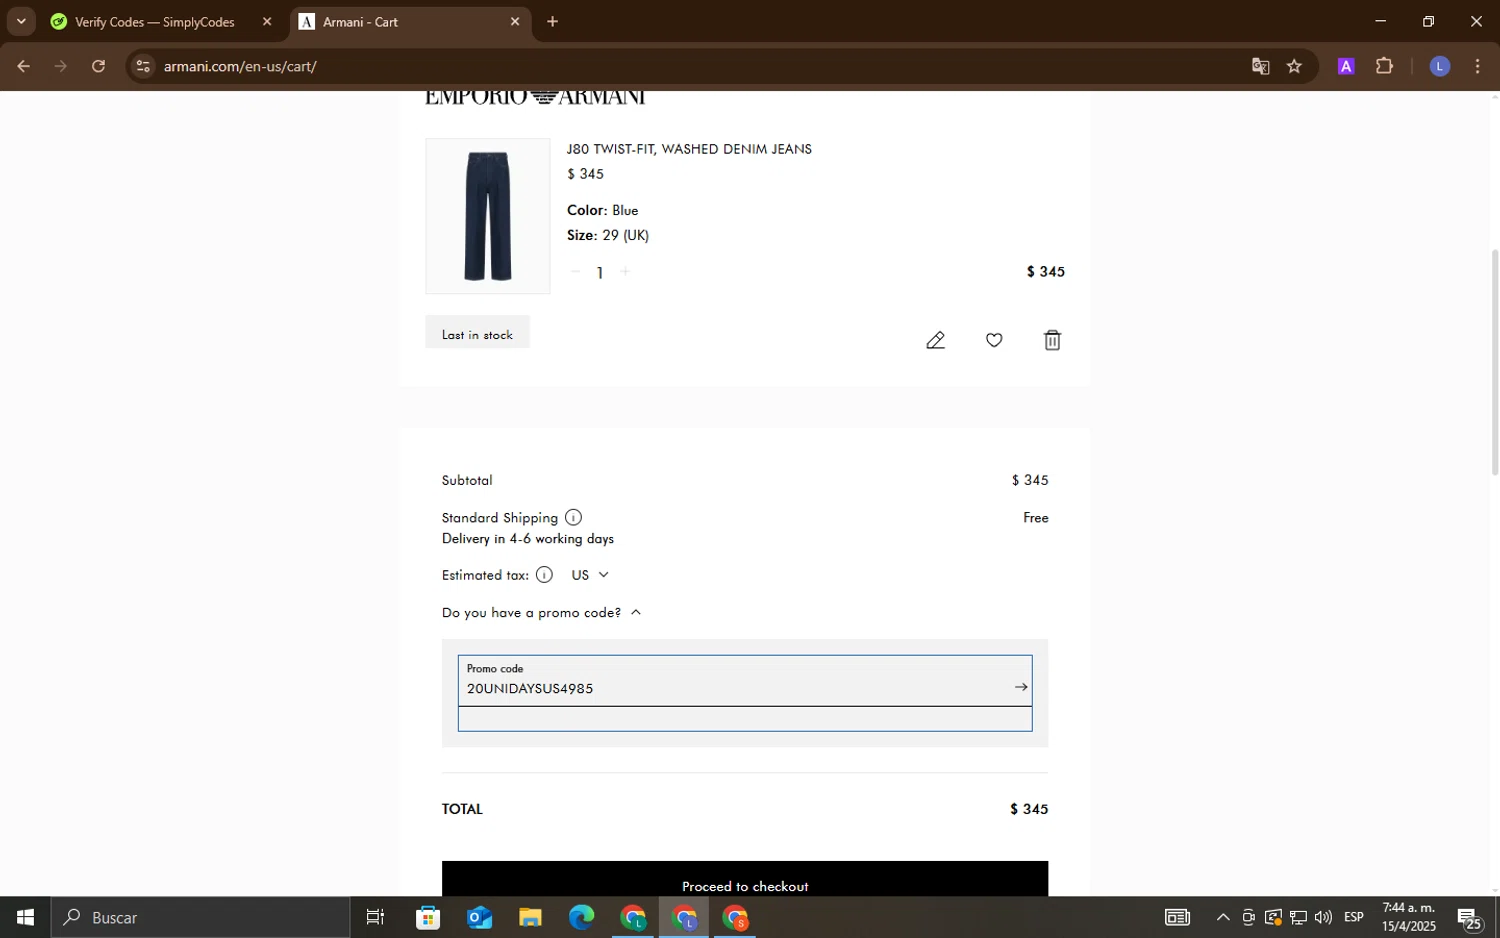
Task: Bookmark this page with star icon
Action: (x=1294, y=66)
